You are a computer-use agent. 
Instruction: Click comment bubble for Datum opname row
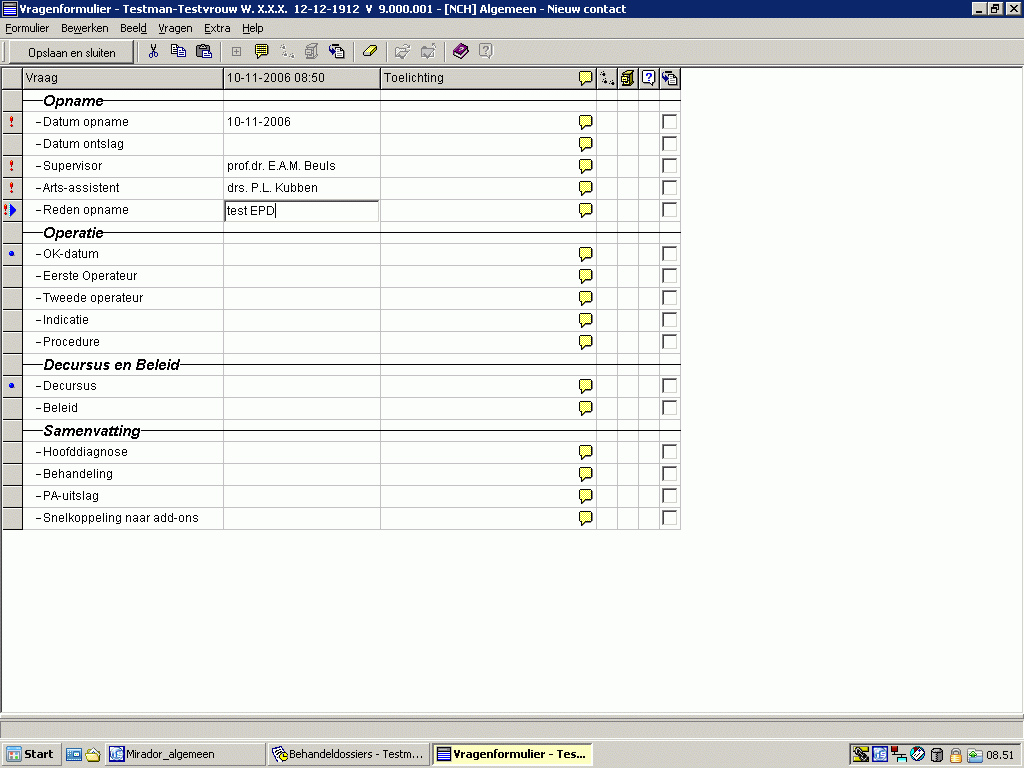point(586,122)
